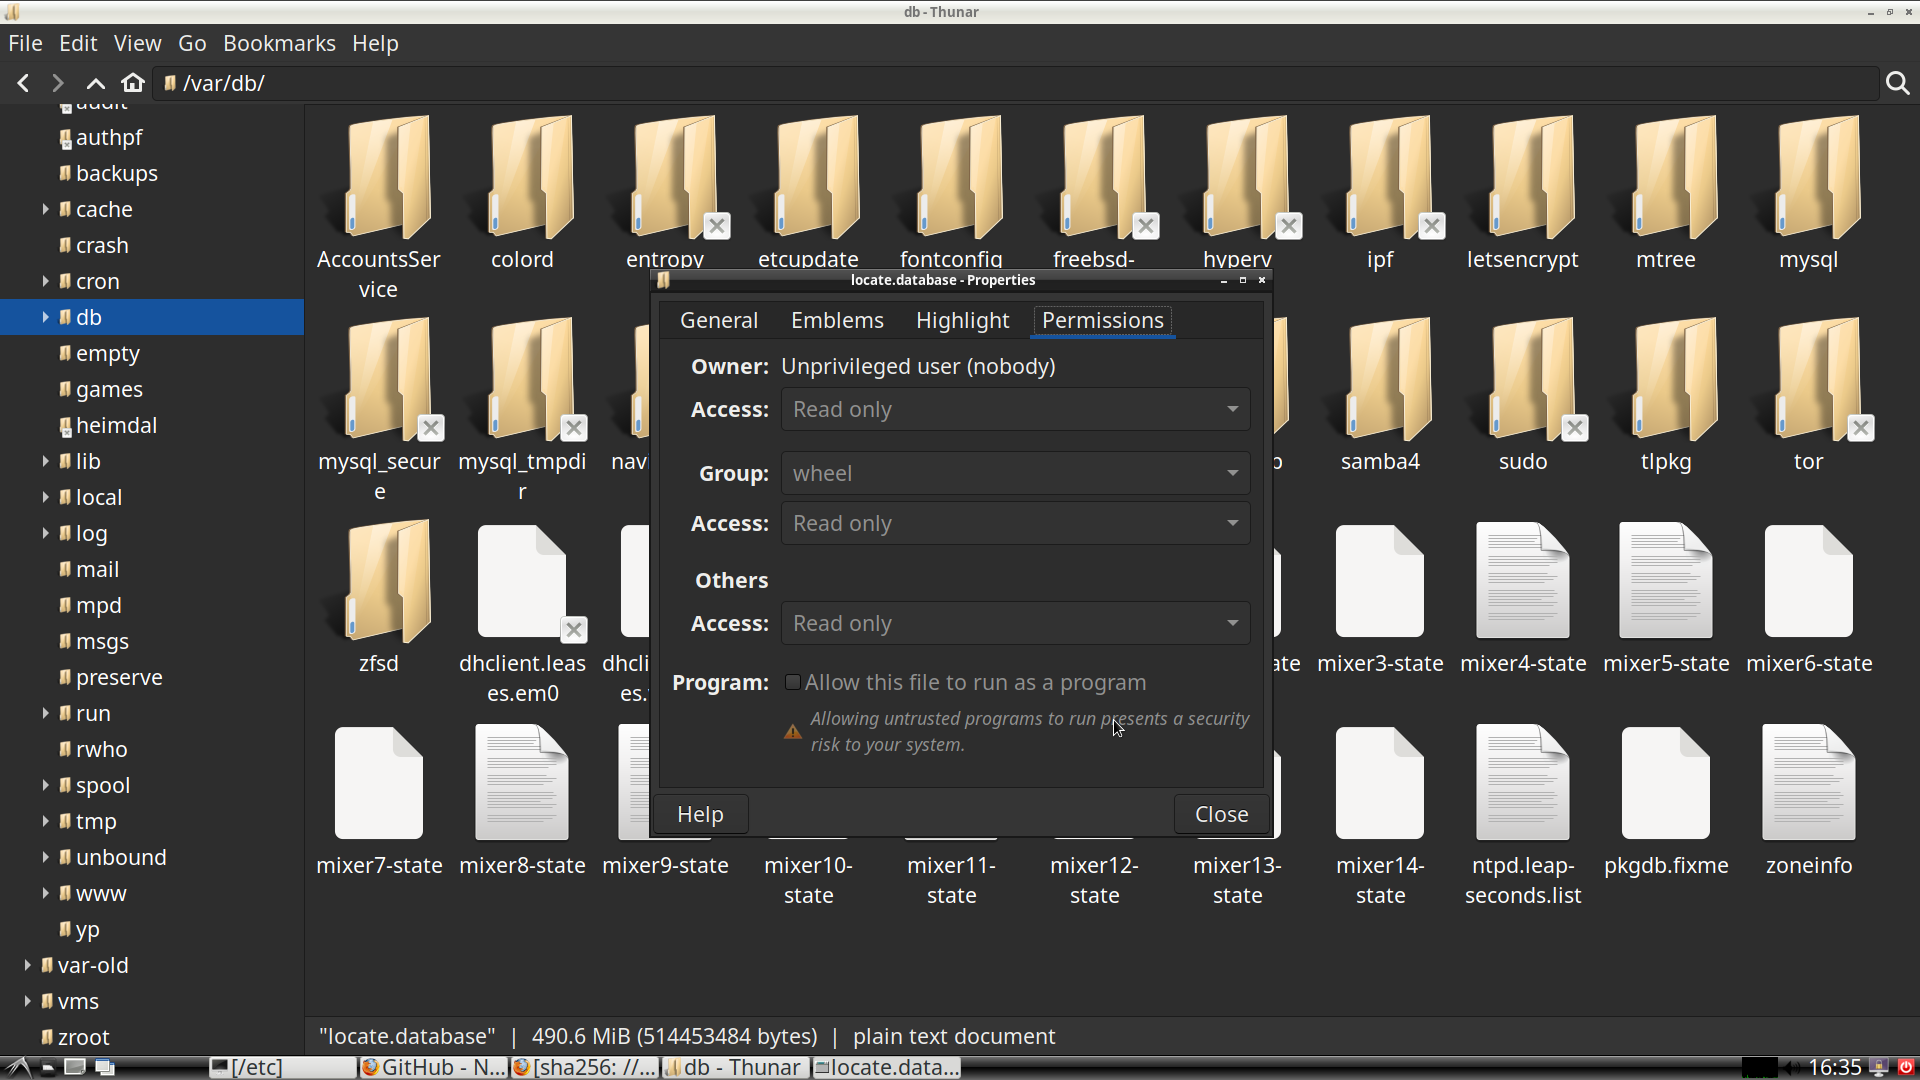Screen dimensions: 1920x1080
Task: Expand the spool tree node
Action: pyautogui.click(x=45, y=785)
